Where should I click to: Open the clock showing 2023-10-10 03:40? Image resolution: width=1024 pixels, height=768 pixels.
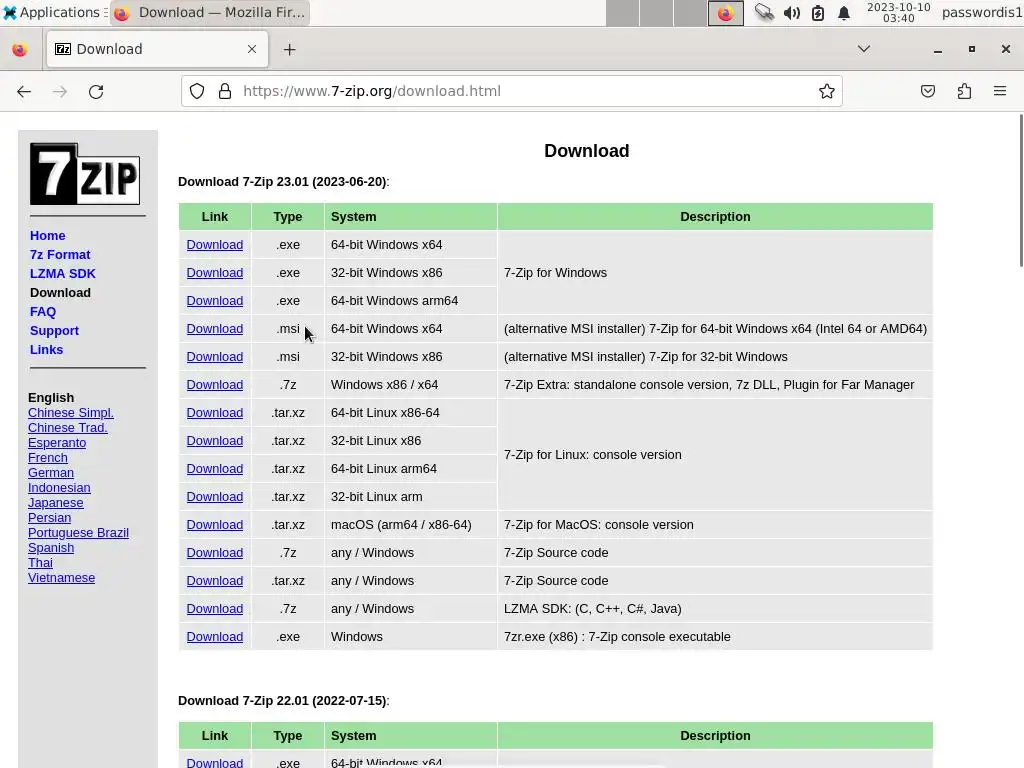click(898, 13)
